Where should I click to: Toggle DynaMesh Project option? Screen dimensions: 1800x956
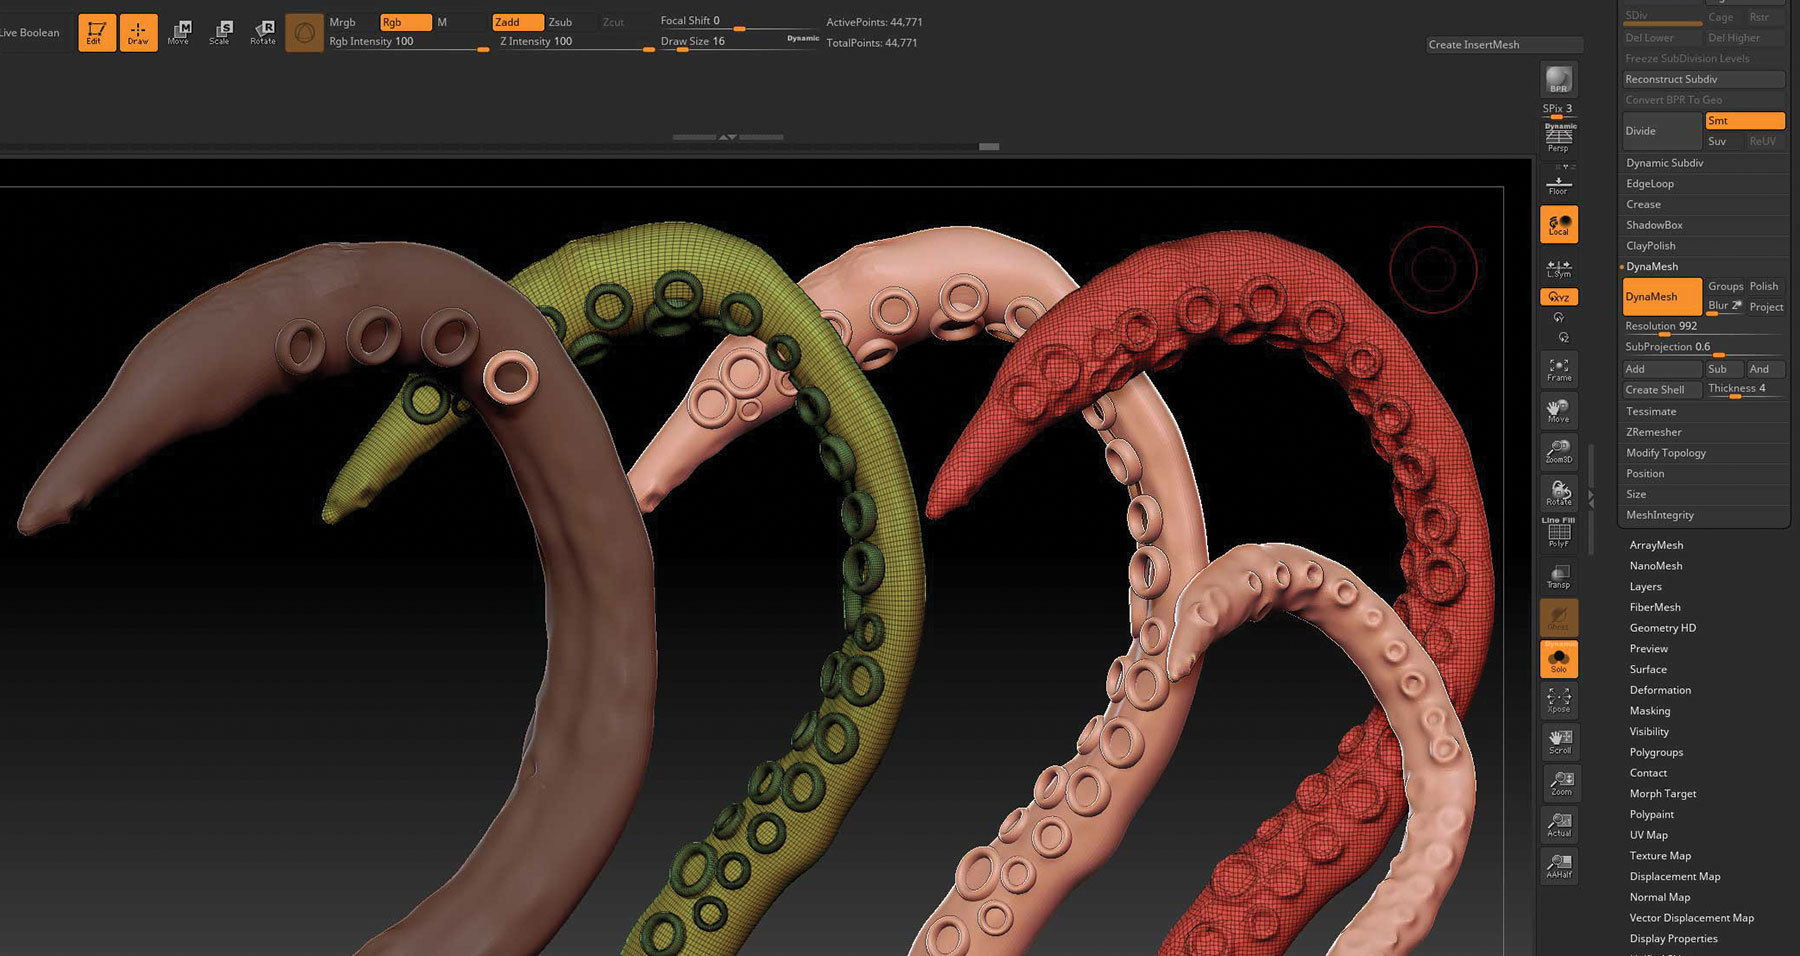(x=1766, y=307)
